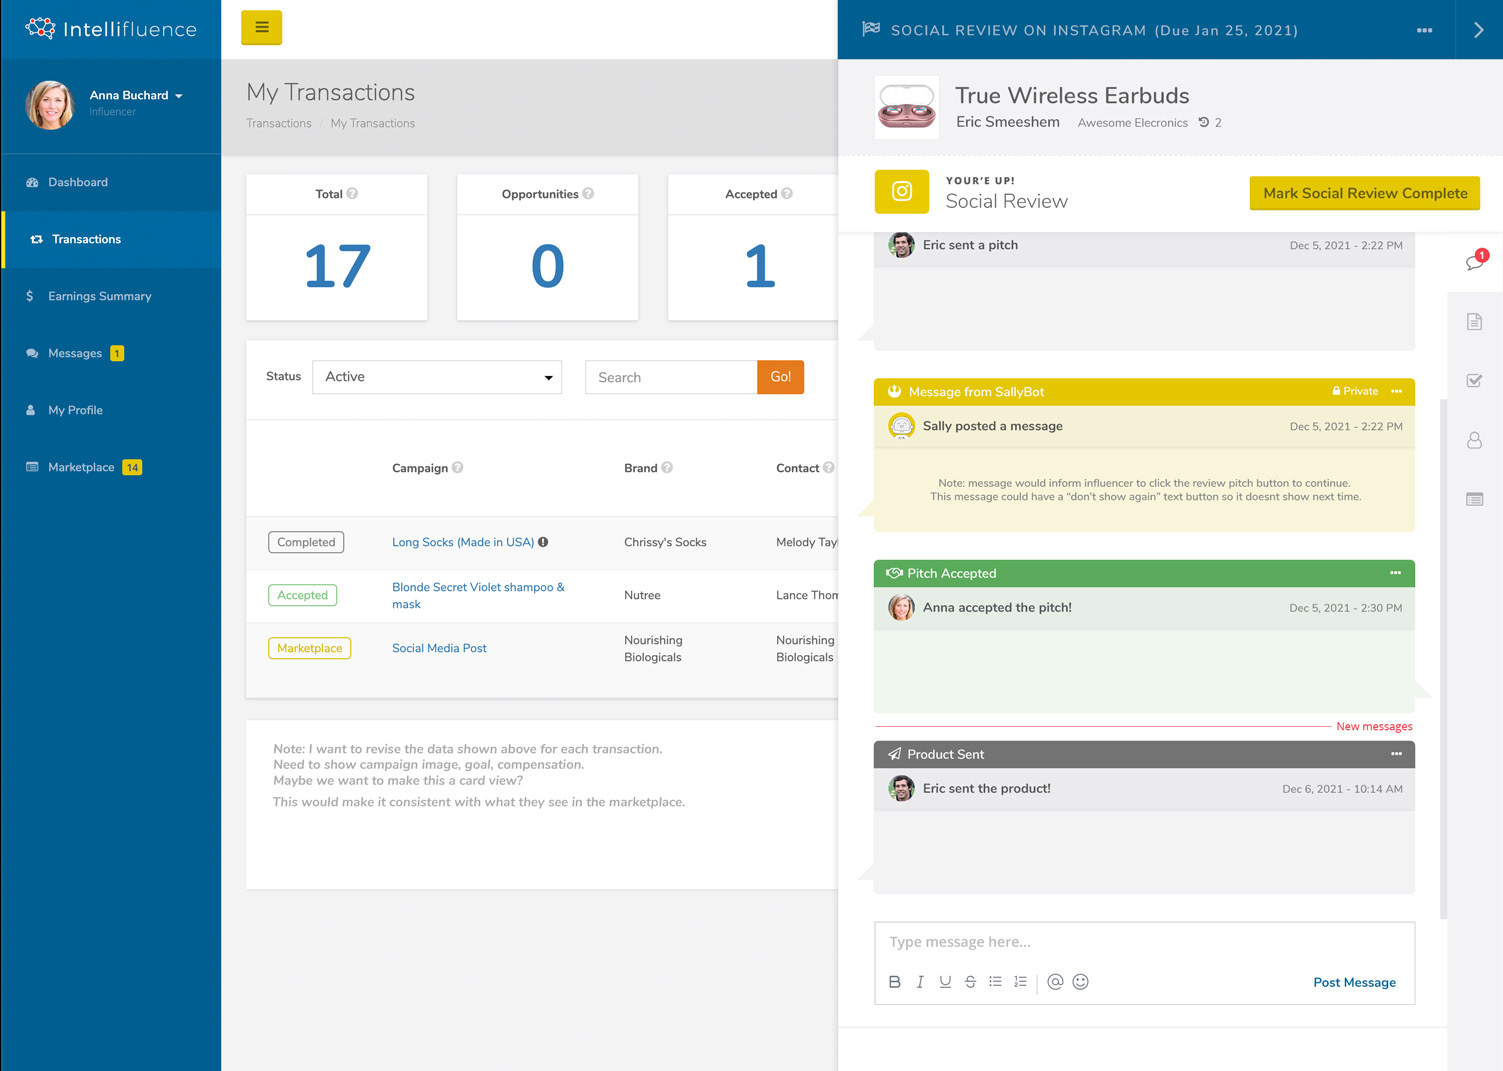Image resolution: width=1503 pixels, height=1071 pixels.
Task: Show help for the Accepted stat
Action: [787, 194]
